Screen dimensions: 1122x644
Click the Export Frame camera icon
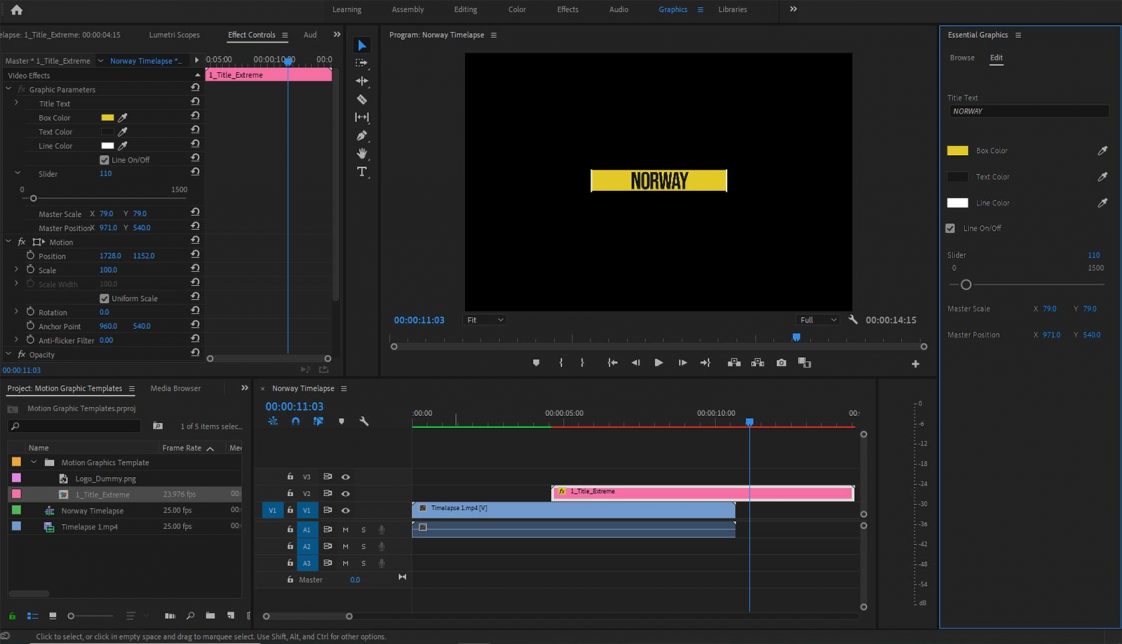point(781,363)
